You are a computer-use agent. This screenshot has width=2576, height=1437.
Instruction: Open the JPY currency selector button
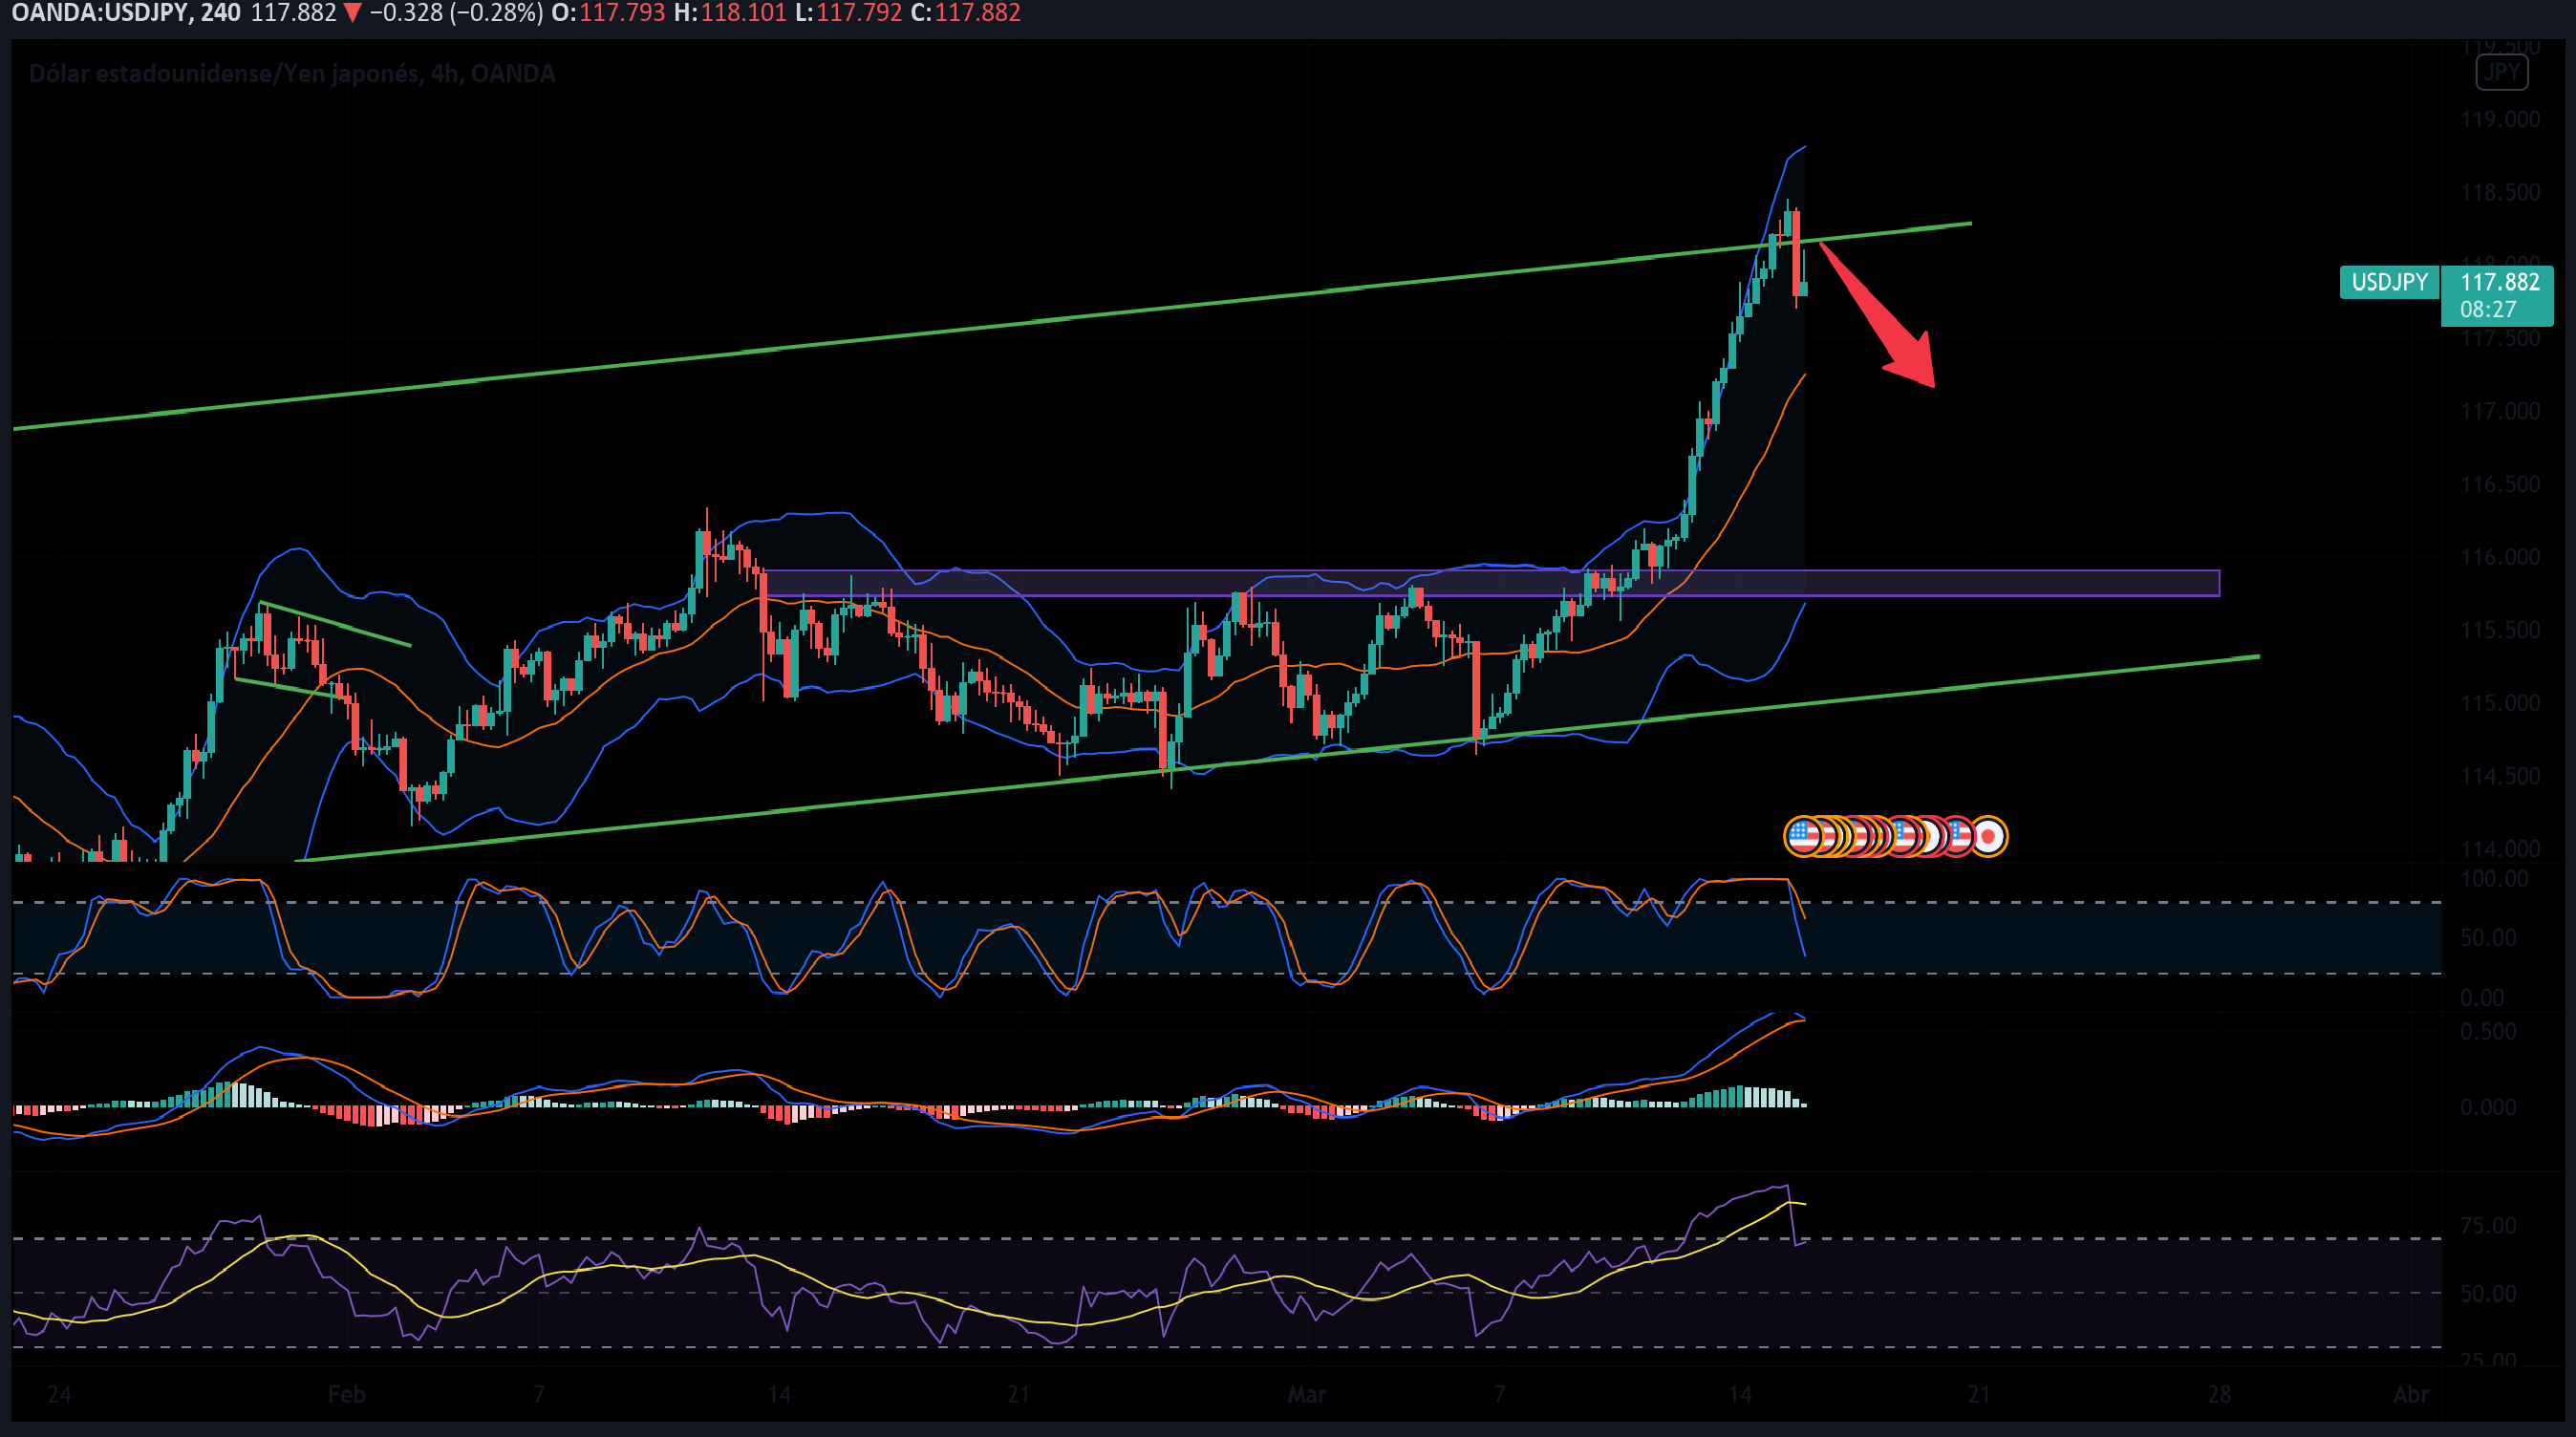[x=2501, y=72]
